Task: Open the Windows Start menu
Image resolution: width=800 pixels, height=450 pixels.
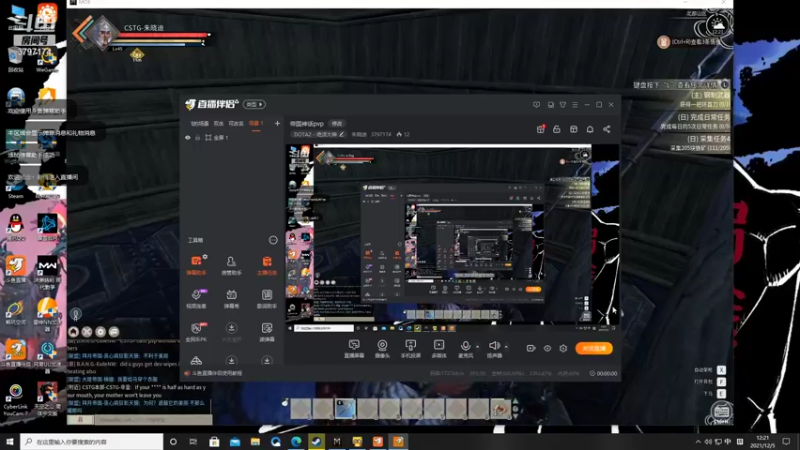Action: coord(10,441)
